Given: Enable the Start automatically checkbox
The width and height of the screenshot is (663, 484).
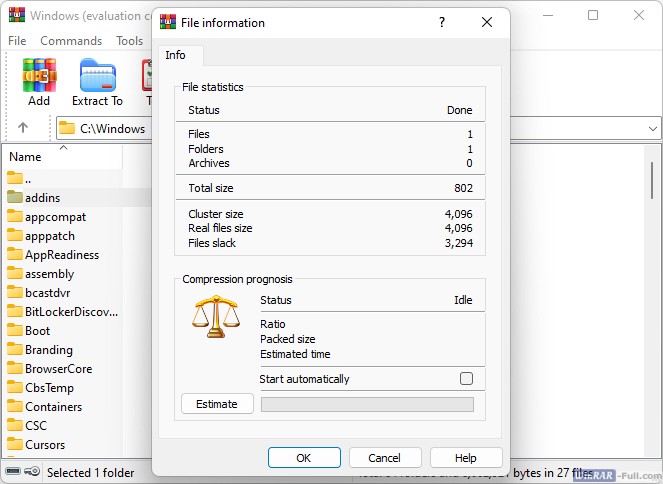Looking at the screenshot, I should coord(465,379).
